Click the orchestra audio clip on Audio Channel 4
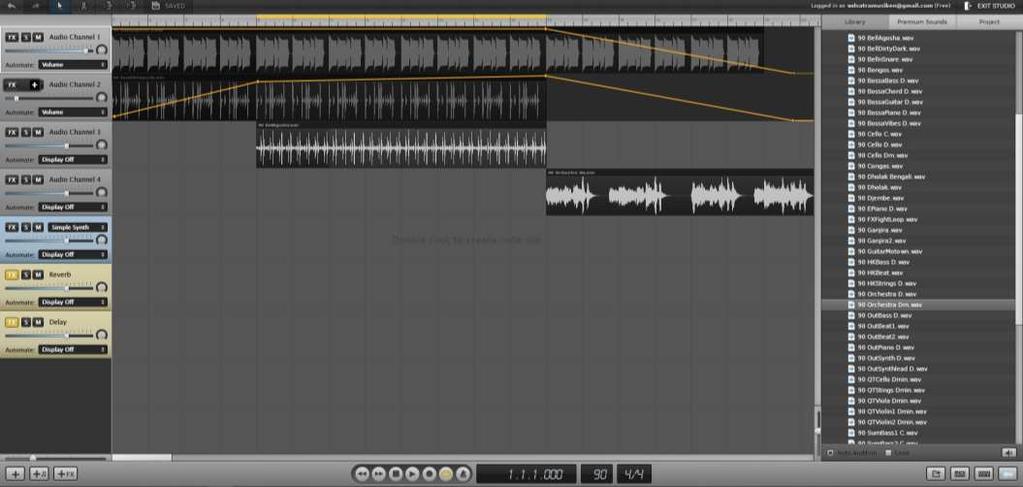This screenshot has width=1023, height=487. [679, 193]
